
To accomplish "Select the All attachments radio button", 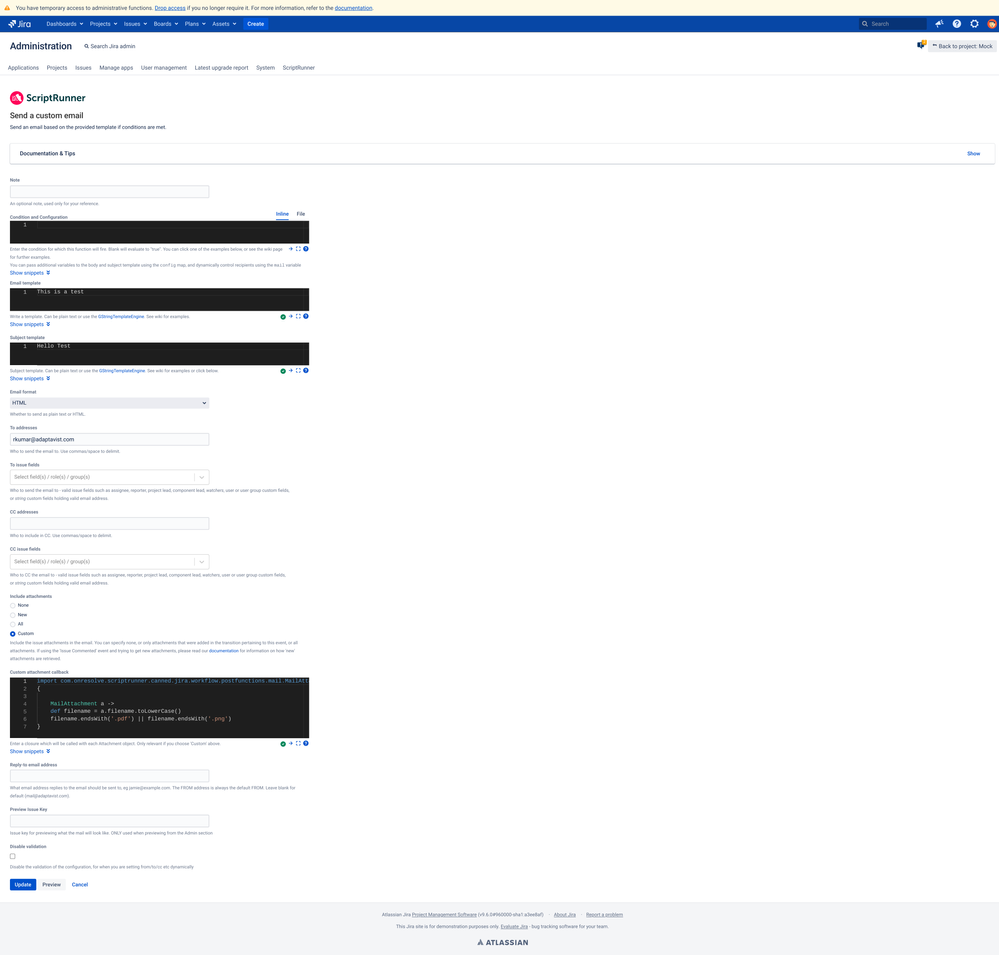I will pyautogui.click(x=13, y=624).
